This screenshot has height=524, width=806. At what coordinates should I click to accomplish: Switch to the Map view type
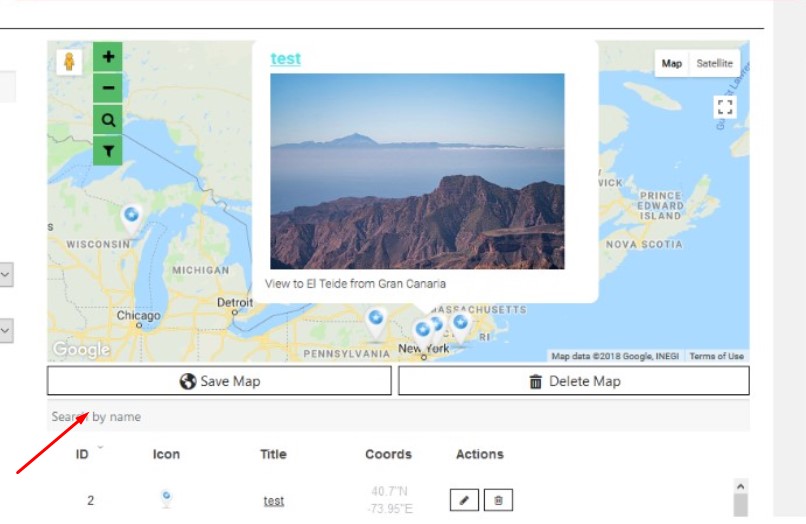coord(672,63)
